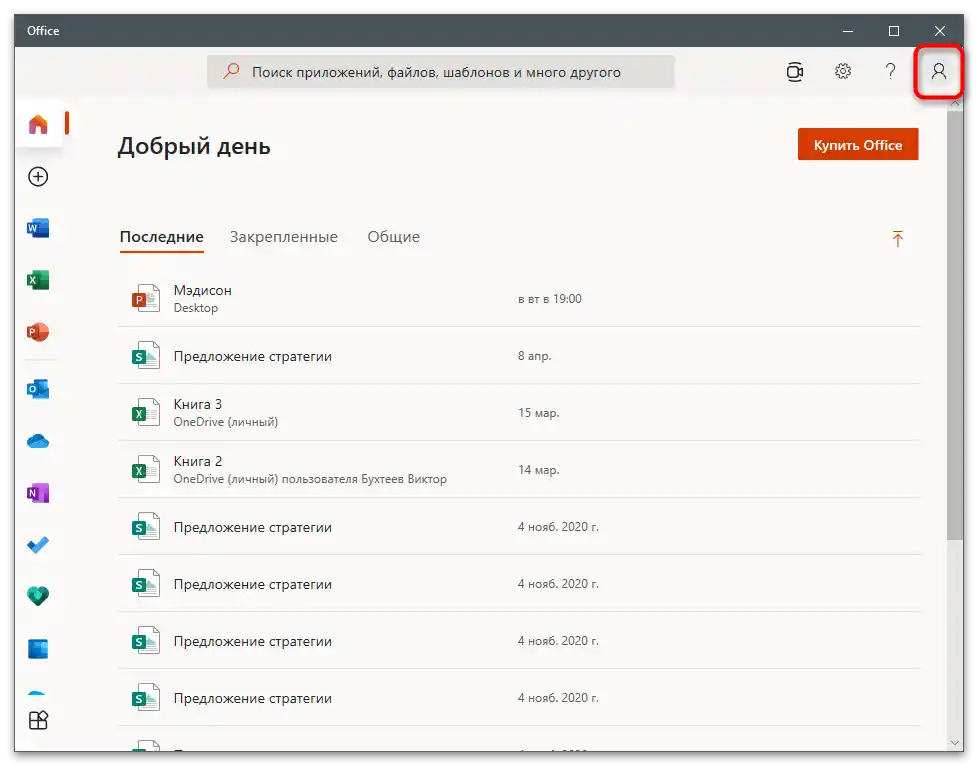Click the upload arrow icon

(x=898, y=238)
